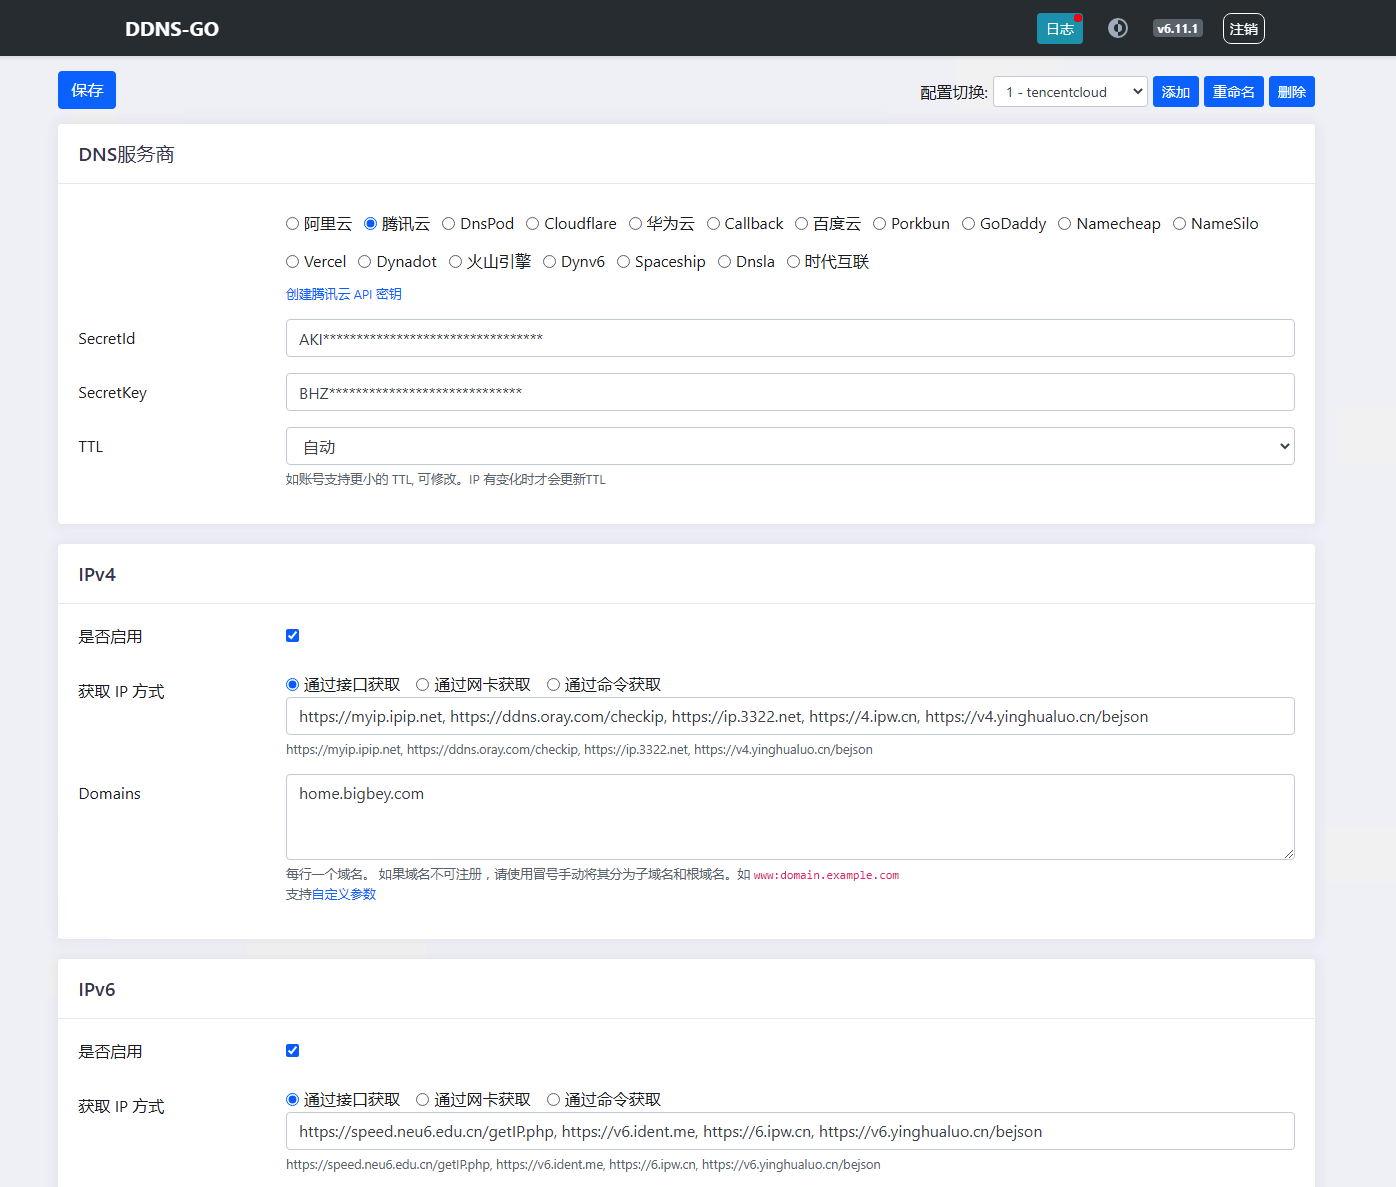Select the Callback provider radio
1396x1187 pixels.
(x=713, y=224)
